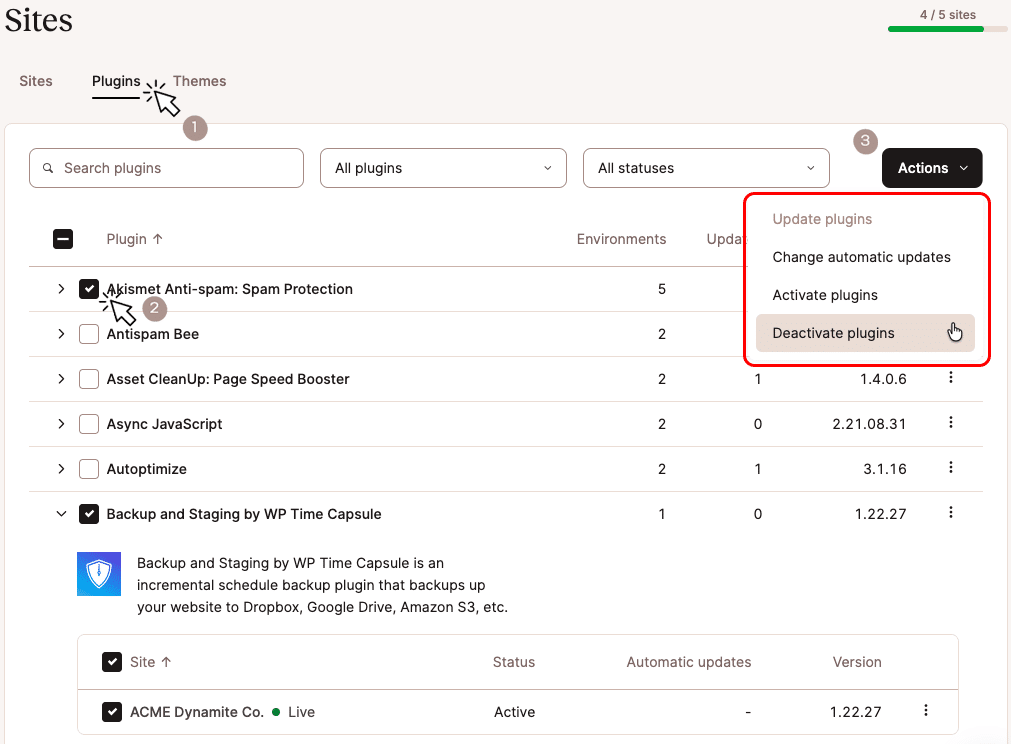Image resolution: width=1011 pixels, height=744 pixels.
Task: Open kebab menu for ACME Dynamite Co. site
Action: click(x=925, y=711)
